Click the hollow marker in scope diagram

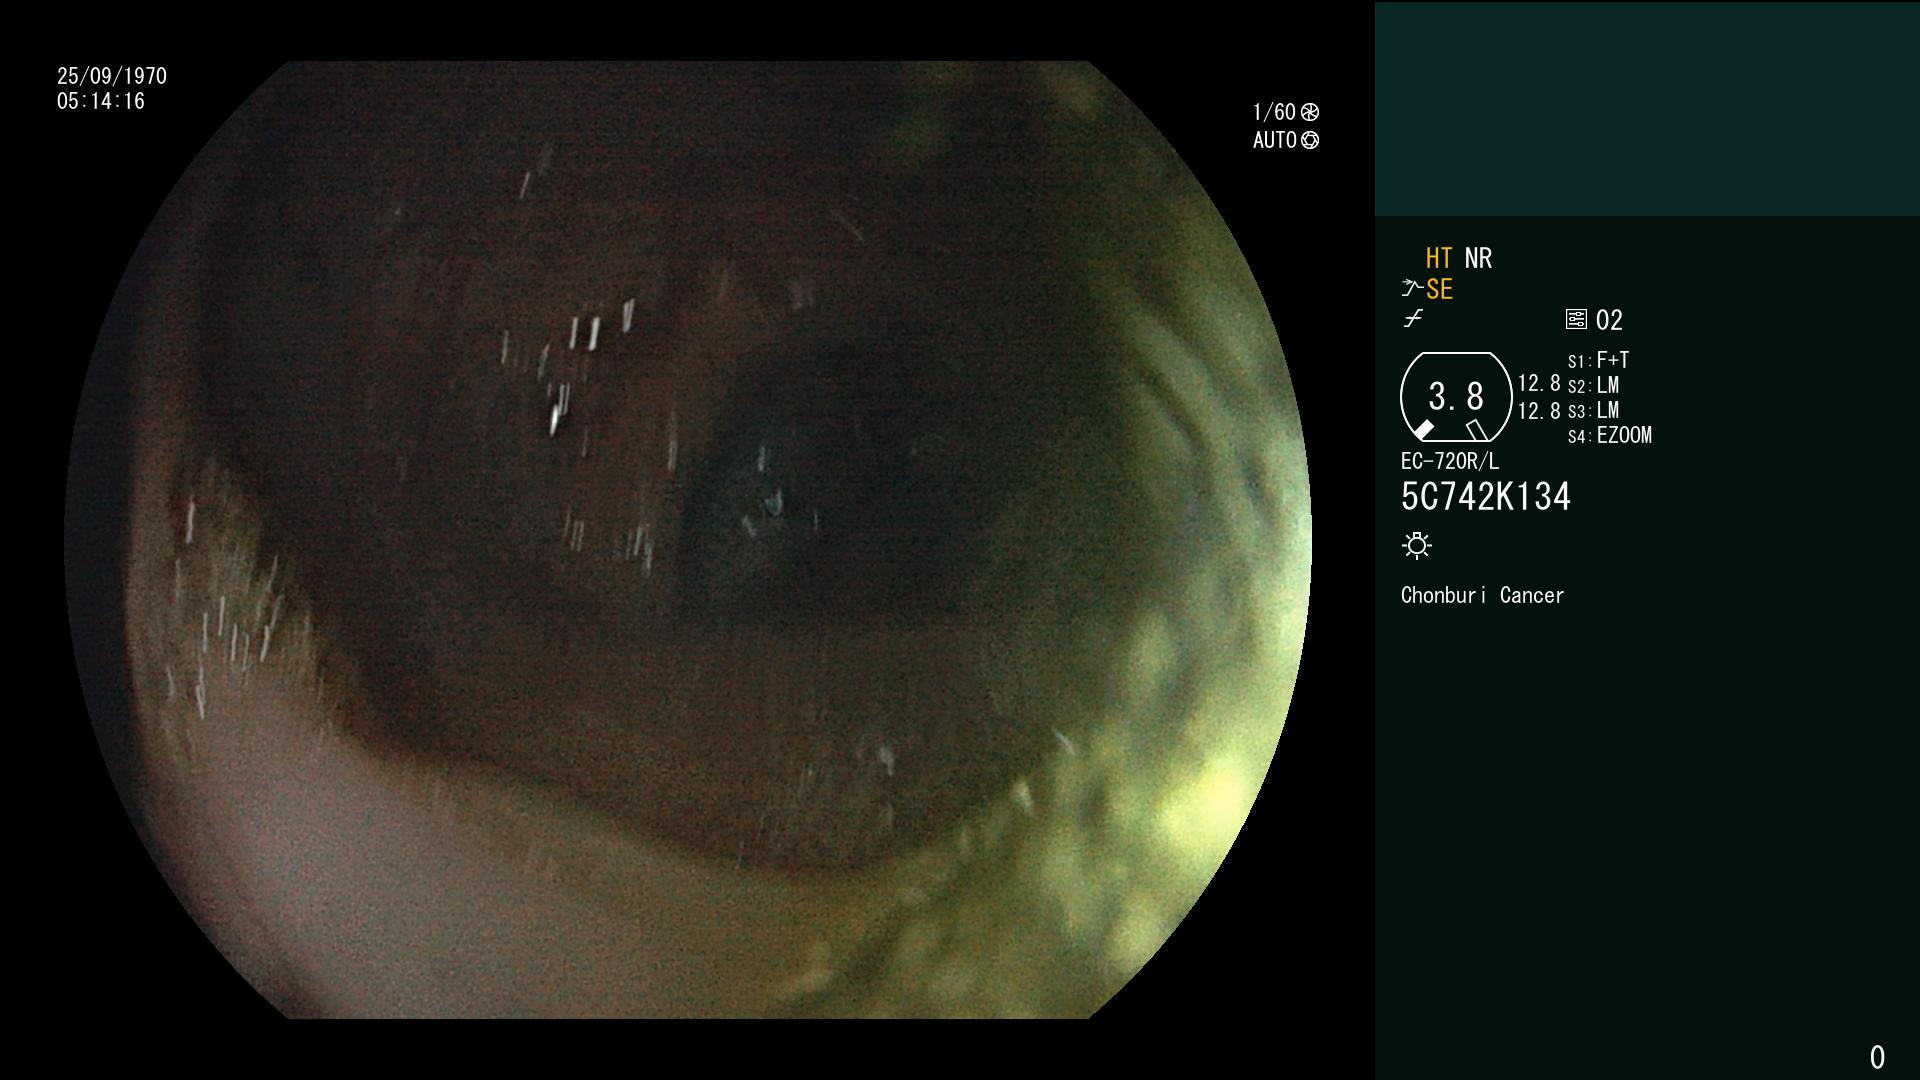coord(1477,430)
